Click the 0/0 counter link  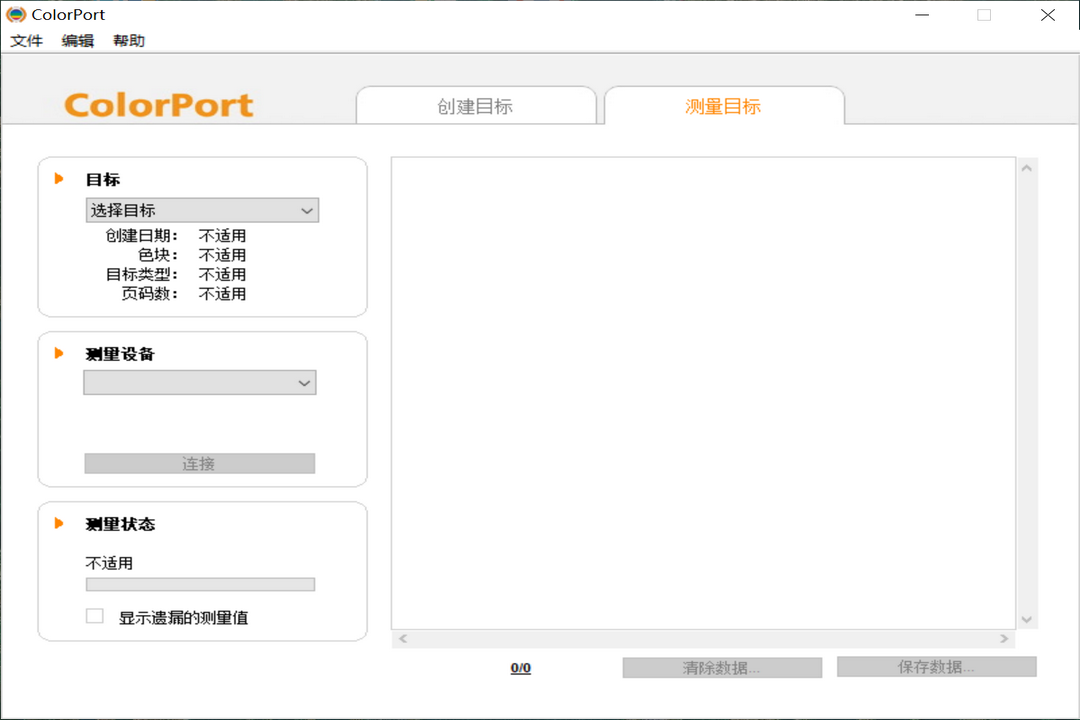coord(520,667)
